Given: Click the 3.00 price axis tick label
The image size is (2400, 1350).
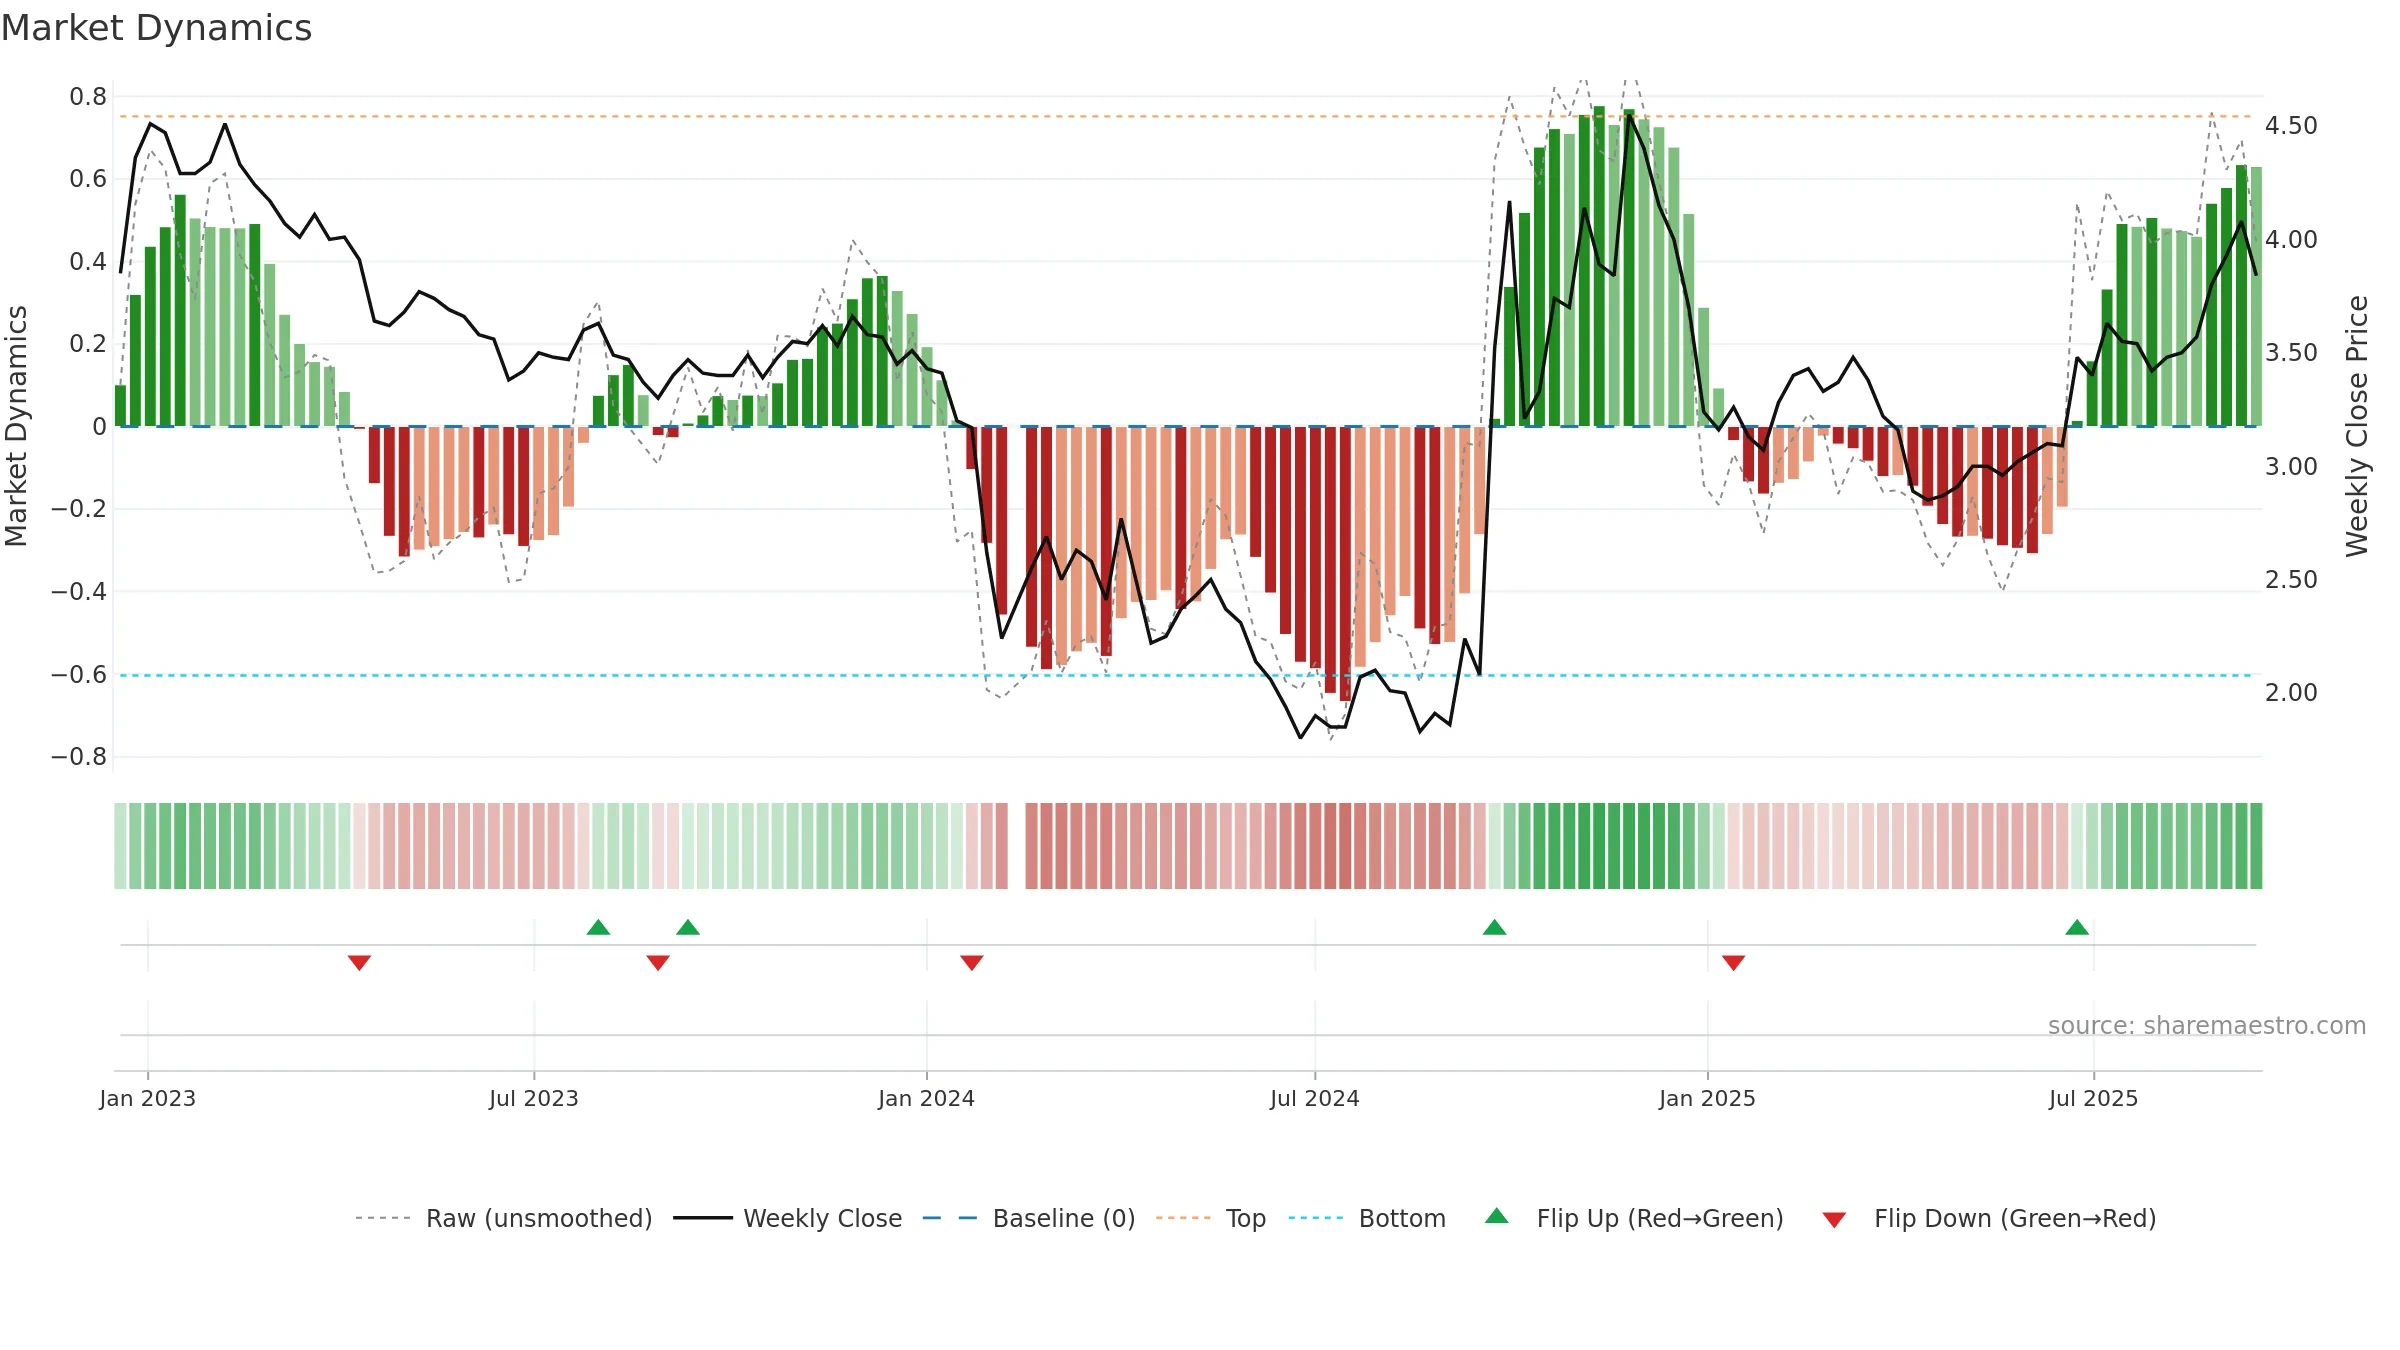Looking at the screenshot, I should (x=2291, y=467).
